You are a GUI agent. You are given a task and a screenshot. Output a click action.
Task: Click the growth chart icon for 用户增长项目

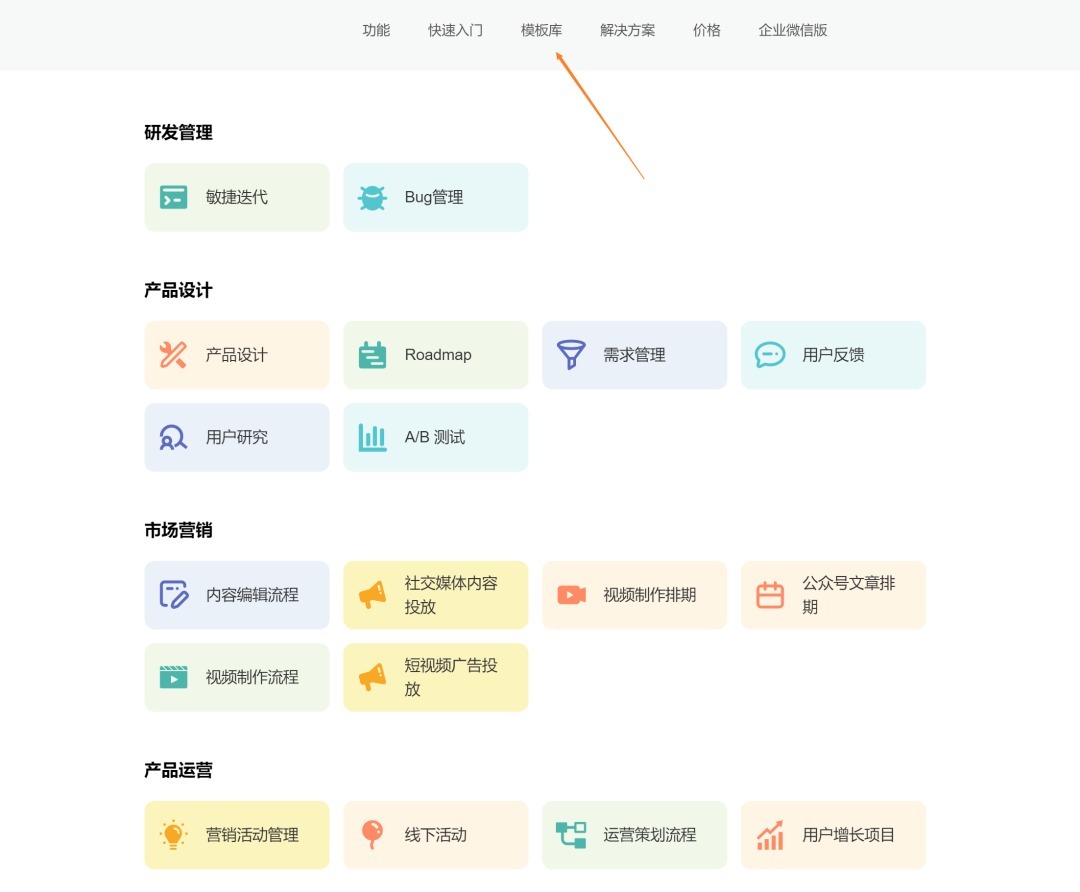point(770,835)
